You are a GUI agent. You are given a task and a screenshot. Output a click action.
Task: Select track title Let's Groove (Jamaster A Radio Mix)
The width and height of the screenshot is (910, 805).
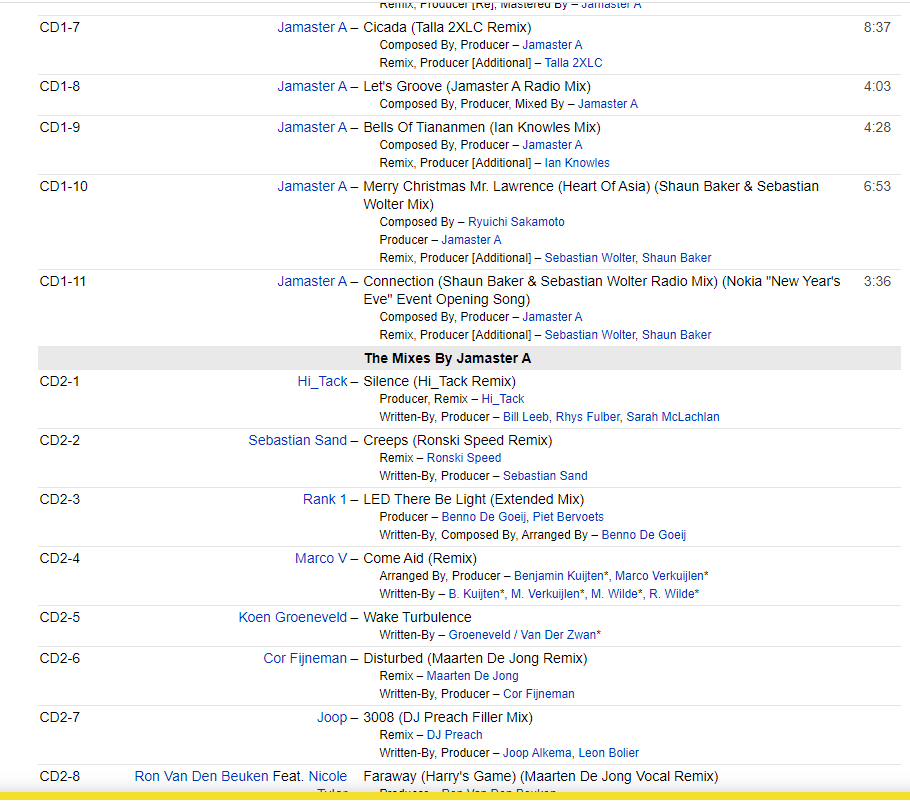click(477, 86)
